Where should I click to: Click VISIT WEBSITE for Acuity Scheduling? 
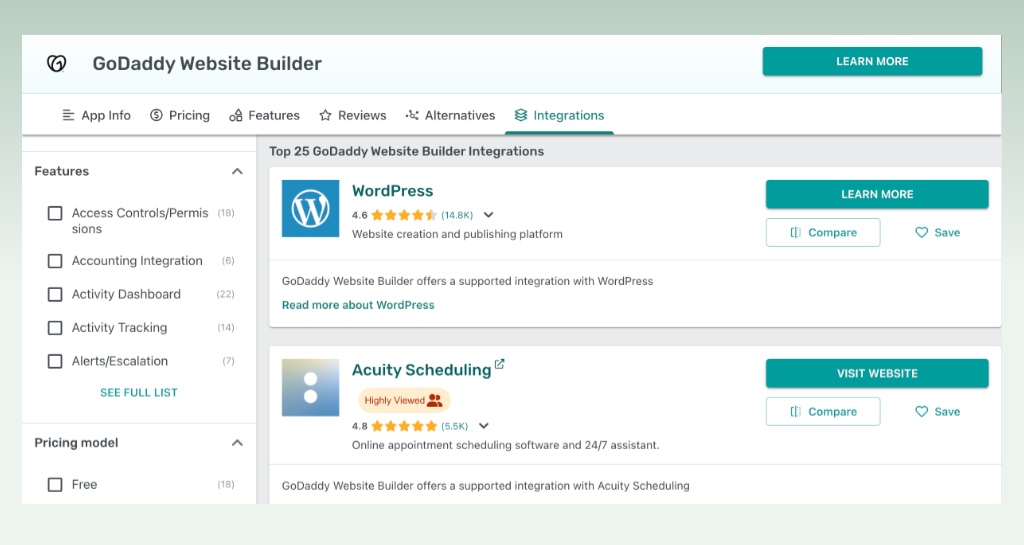(877, 373)
